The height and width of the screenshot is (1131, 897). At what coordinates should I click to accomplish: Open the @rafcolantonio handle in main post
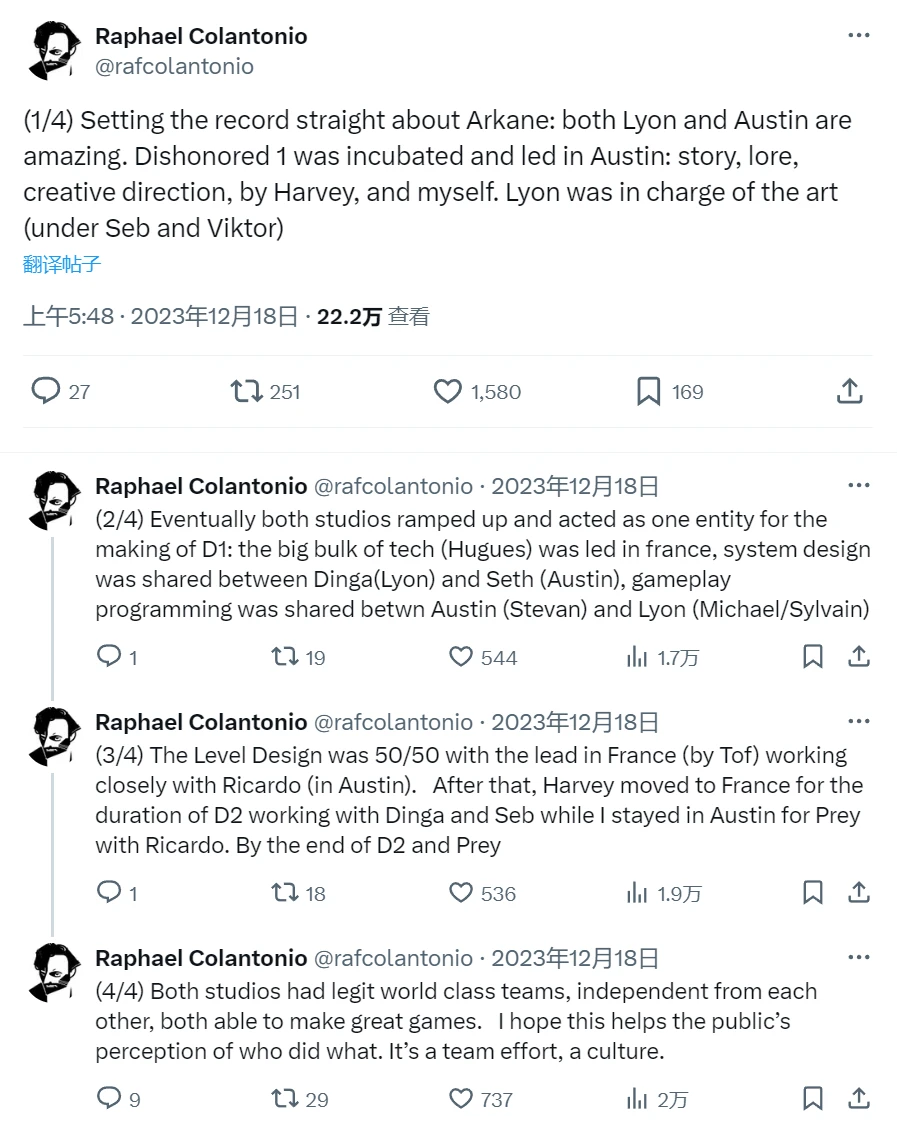(174, 66)
